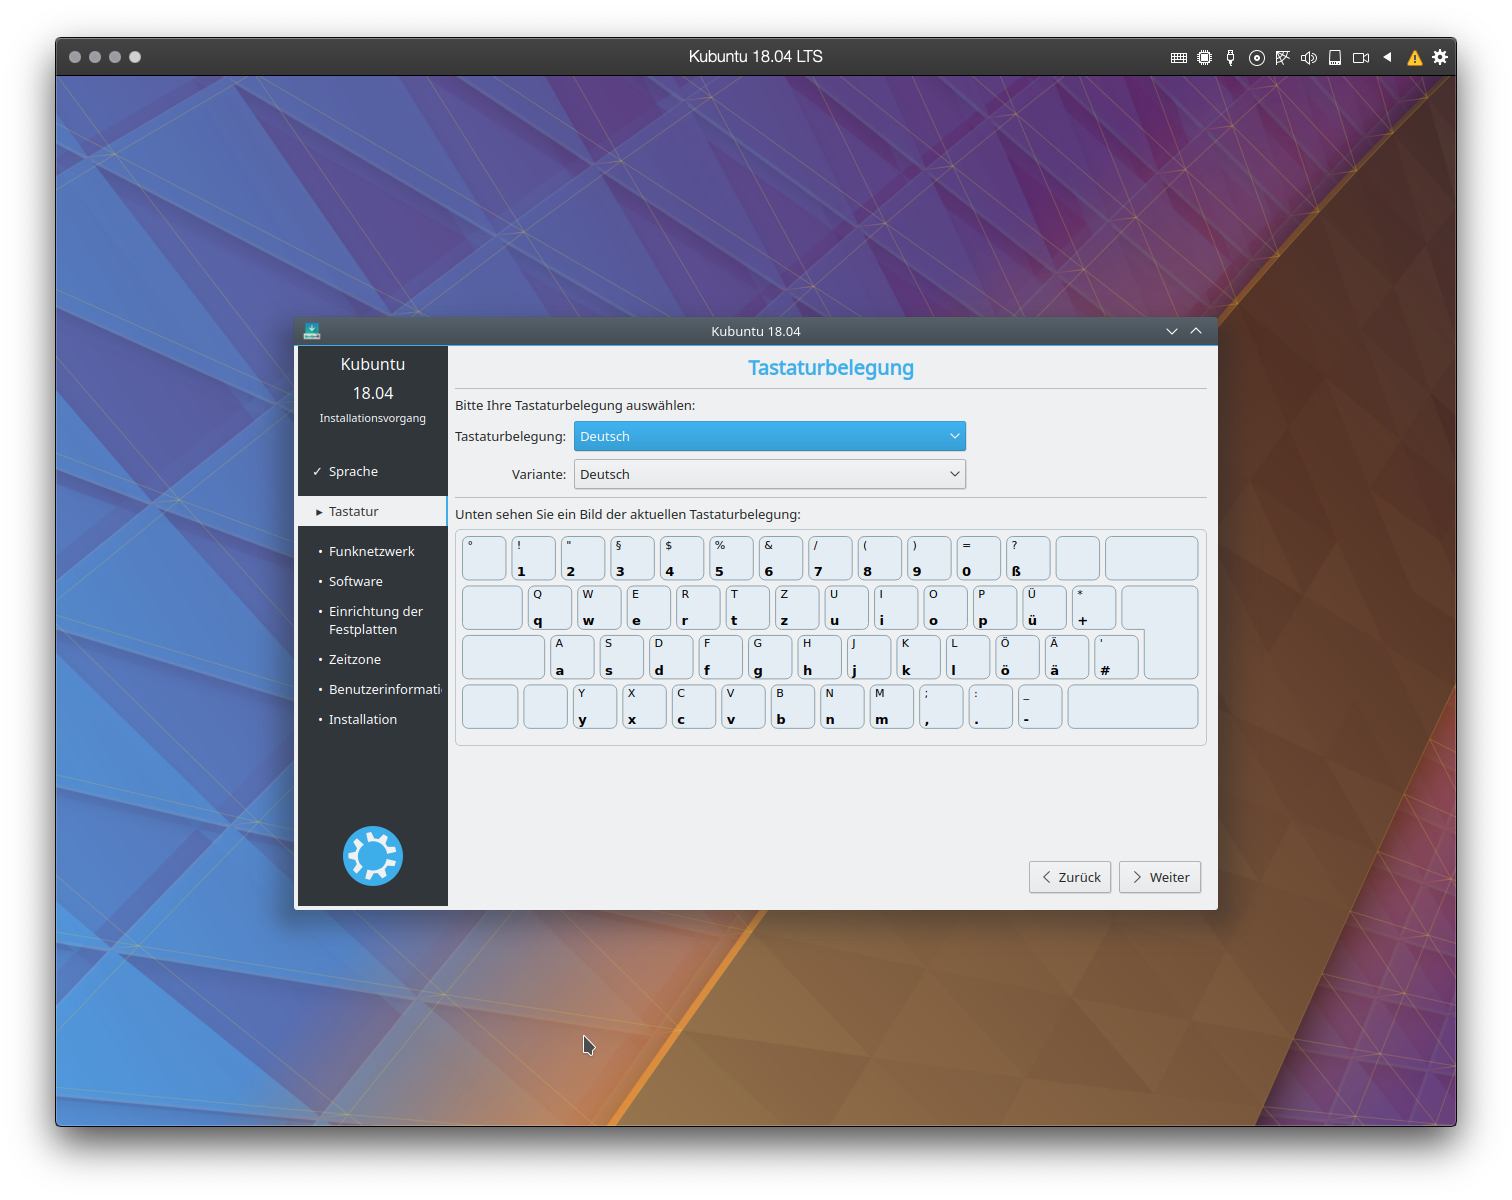Click the ß key in keyboard preview
This screenshot has height=1200, width=1512.
[1028, 558]
